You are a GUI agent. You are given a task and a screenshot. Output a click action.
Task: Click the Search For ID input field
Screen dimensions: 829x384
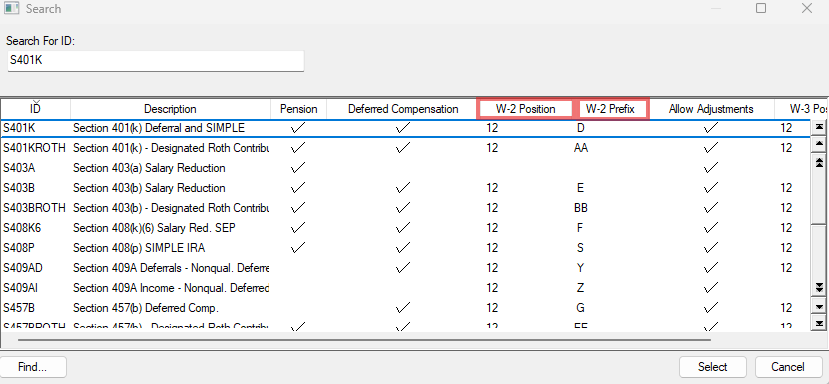pyautogui.click(x=155, y=61)
